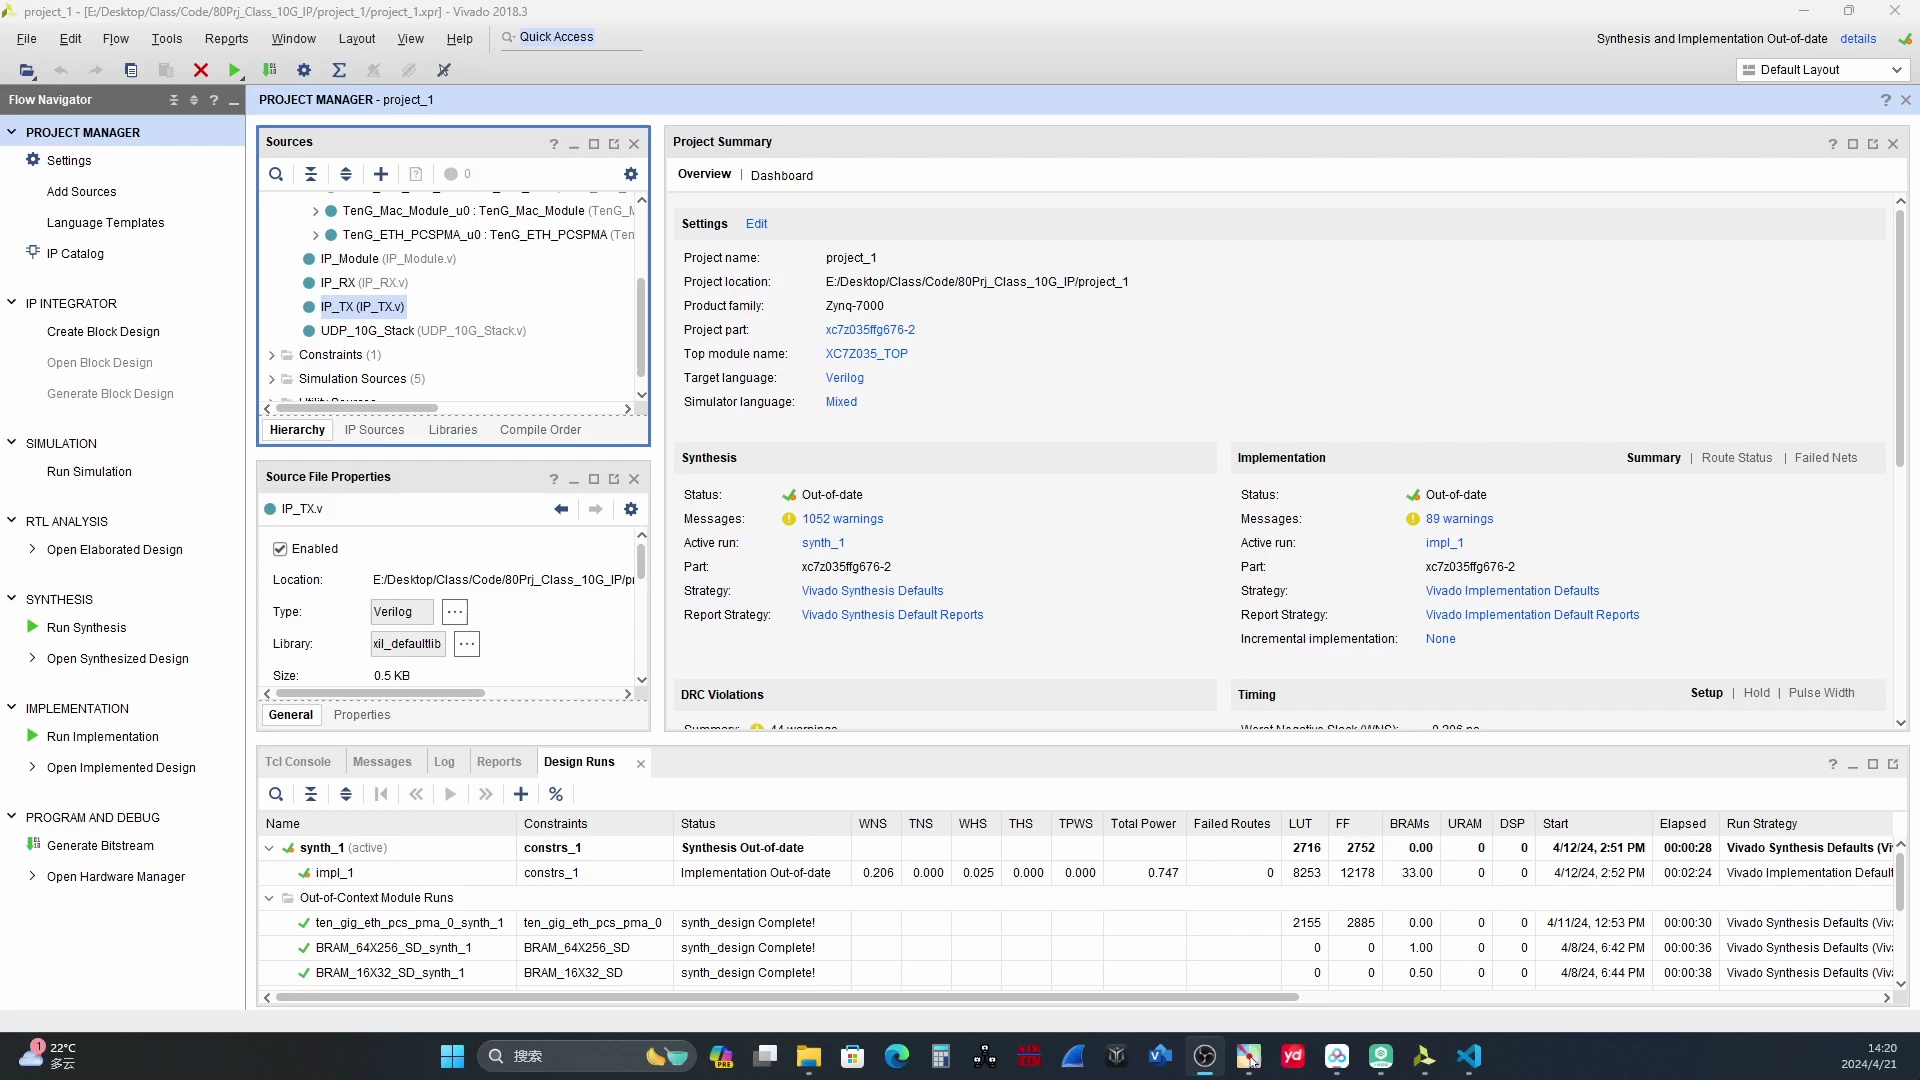Image resolution: width=1920 pixels, height=1080 pixels.
Task: Open the Sources panel settings gear
Action: click(x=631, y=174)
